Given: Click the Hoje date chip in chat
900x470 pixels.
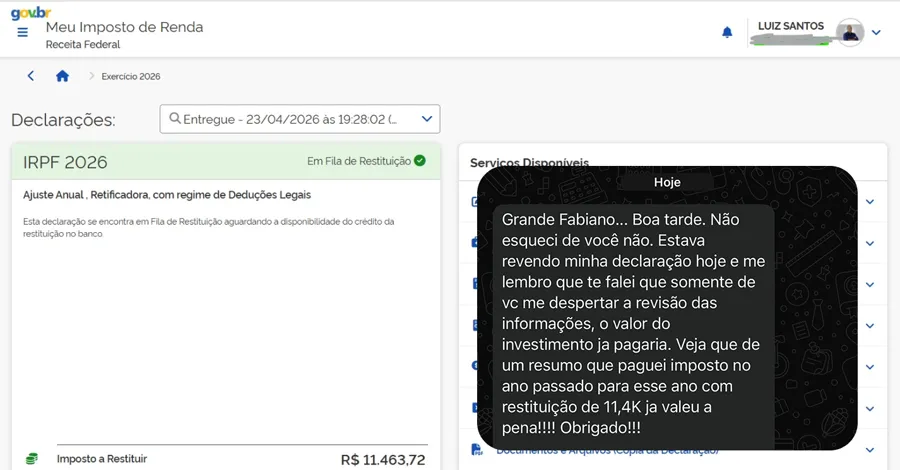Looking at the screenshot, I should click(x=667, y=182).
